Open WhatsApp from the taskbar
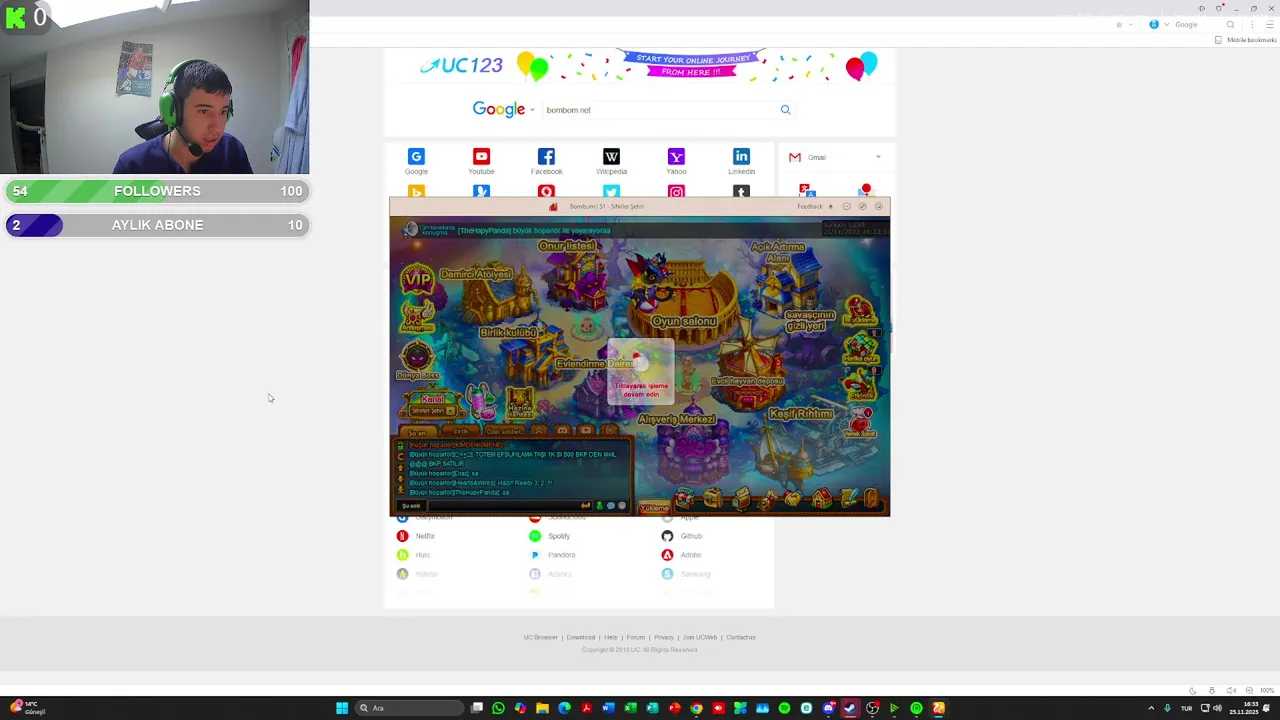The width and height of the screenshot is (1280, 720). (498, 708)
